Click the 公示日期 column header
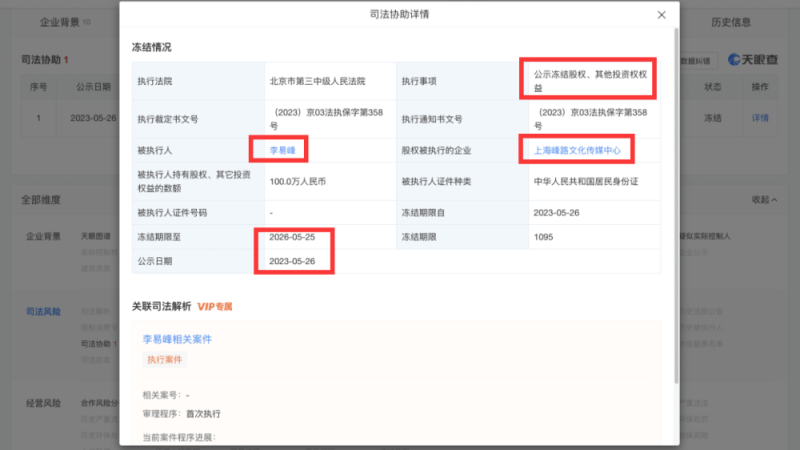800x450 pixels. point(92,87)
